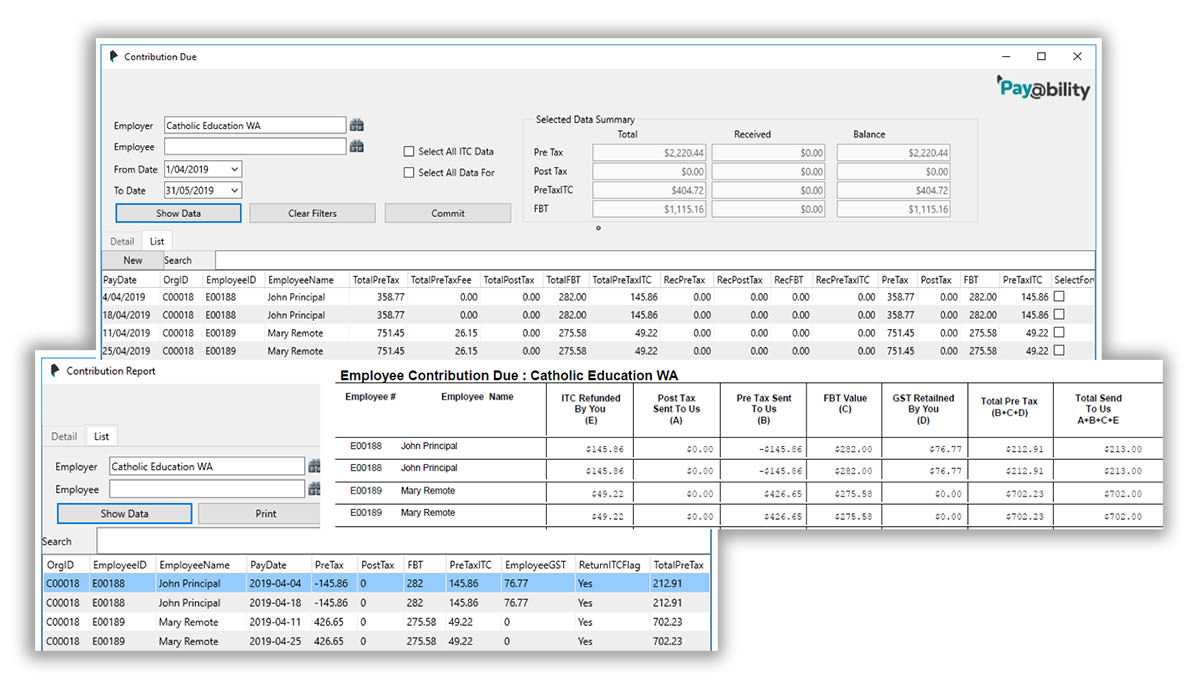
Task: Click the Contribution Report window title icon
Action: coord(54,371)
